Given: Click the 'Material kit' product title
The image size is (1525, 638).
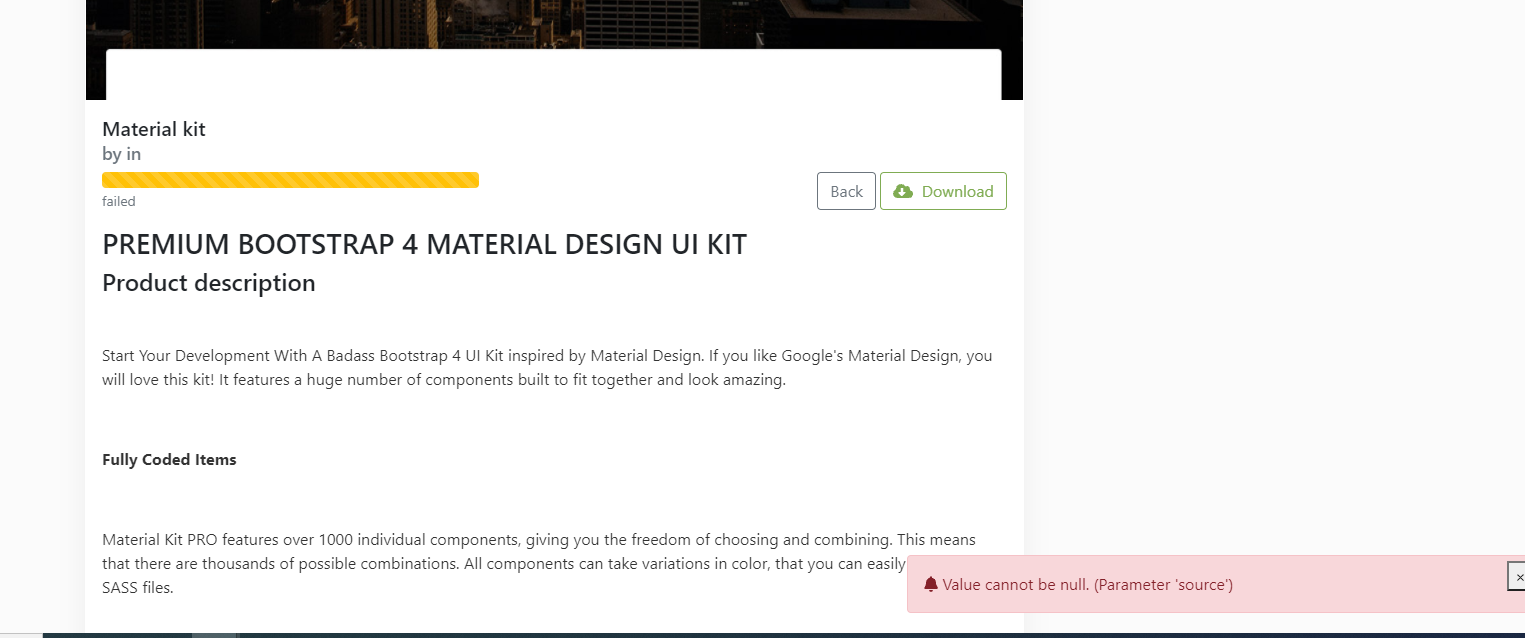Looking at the screenshot, I should pos(153,129).
